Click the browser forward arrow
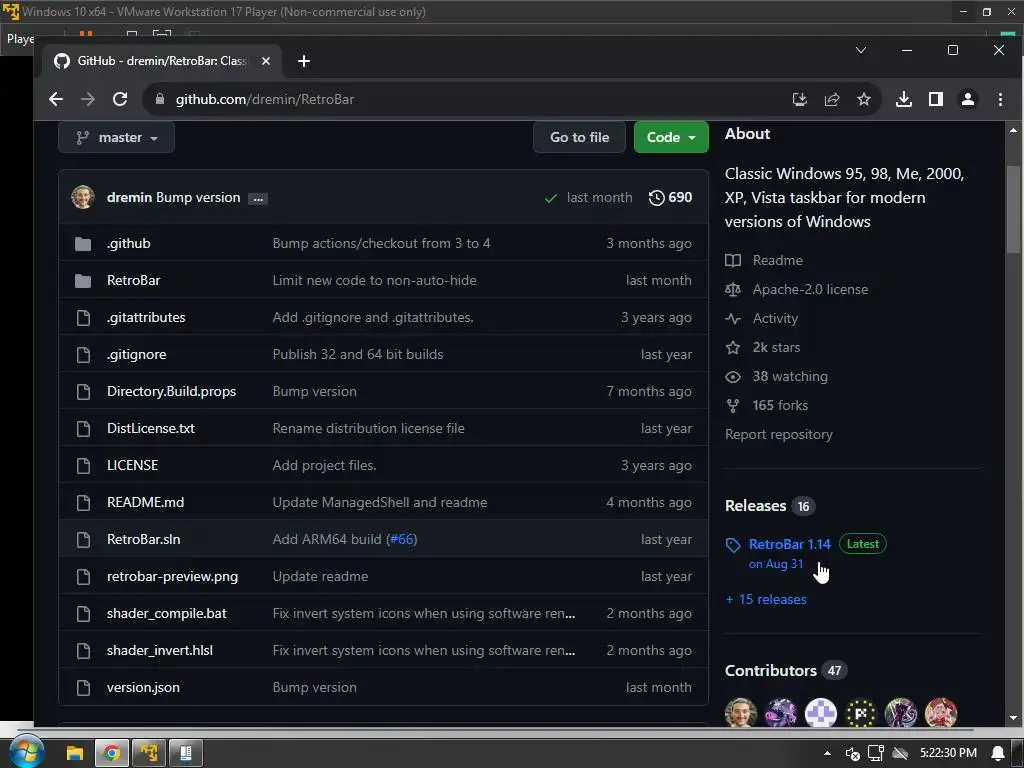The height and width of the screenshot is (768, 1024). click(x=88, y=99)
